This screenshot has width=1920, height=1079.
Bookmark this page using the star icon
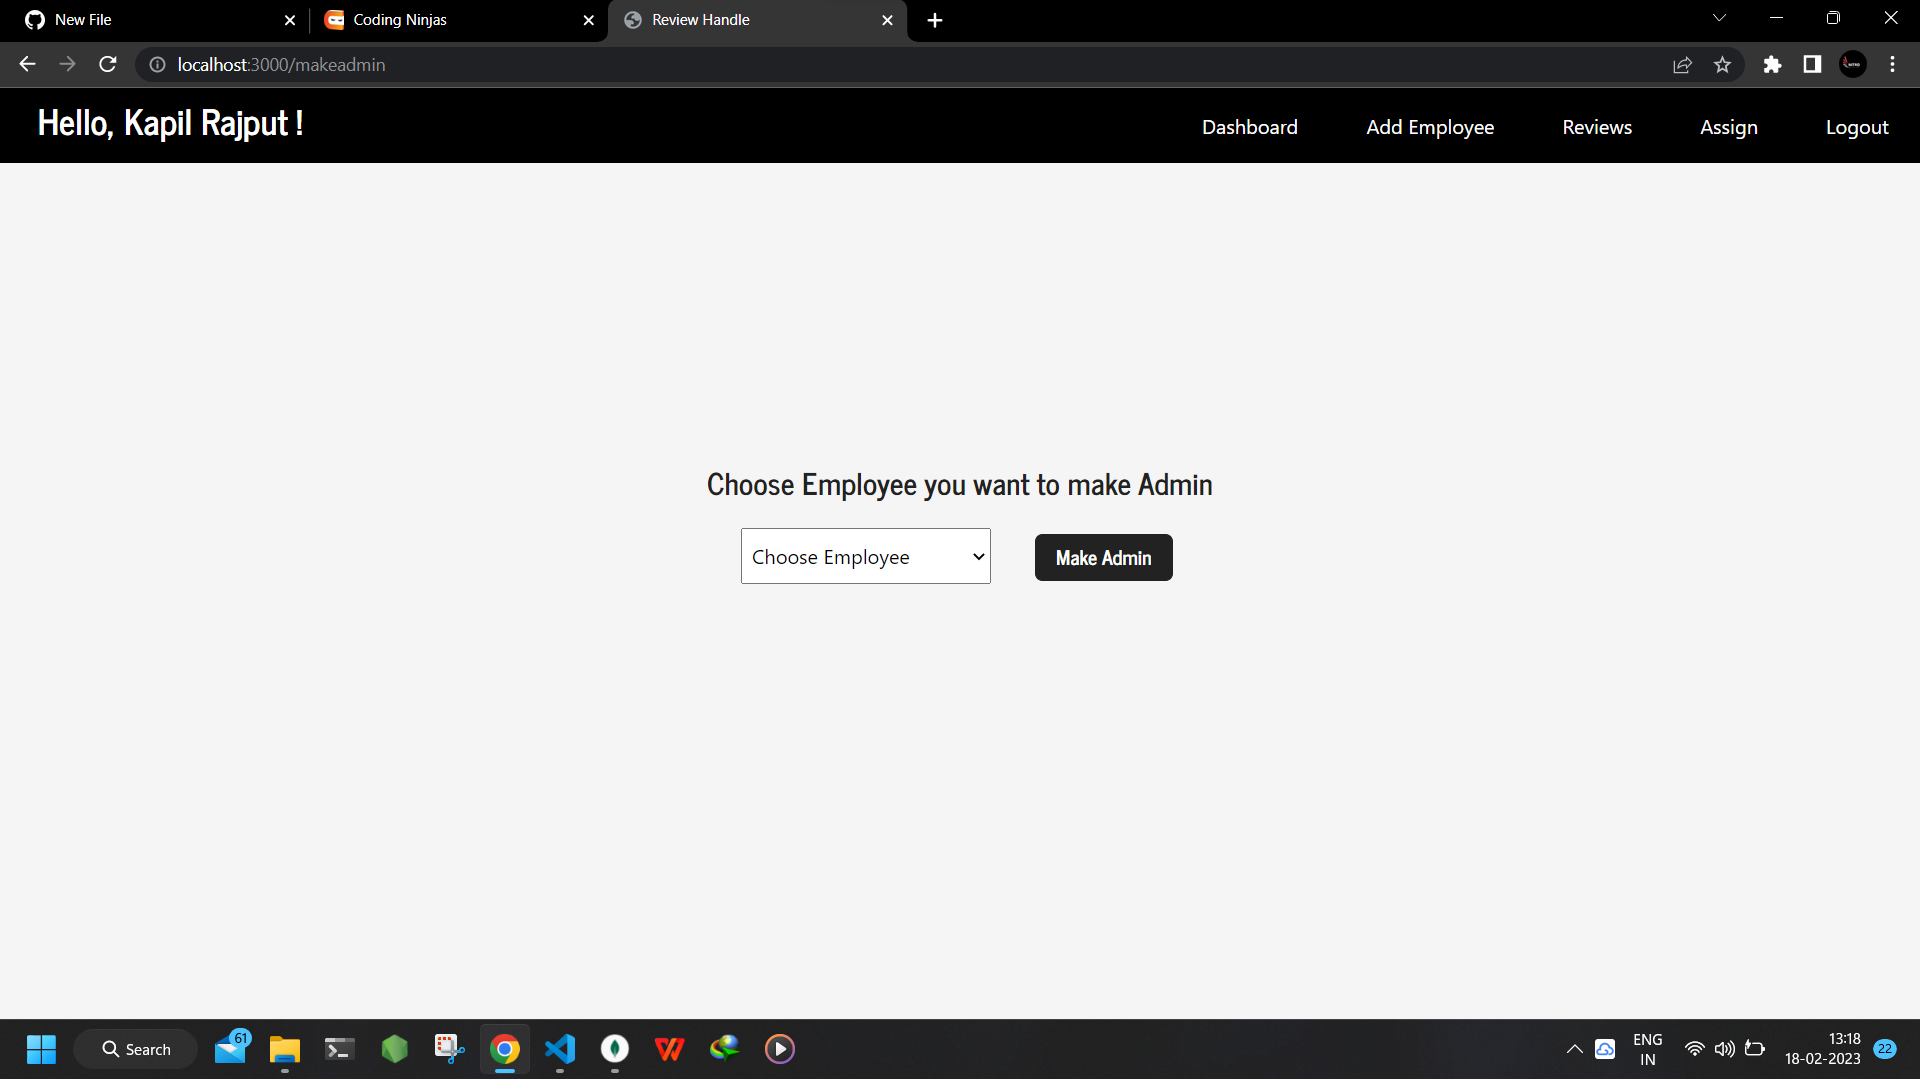(x=1722, y=64)
